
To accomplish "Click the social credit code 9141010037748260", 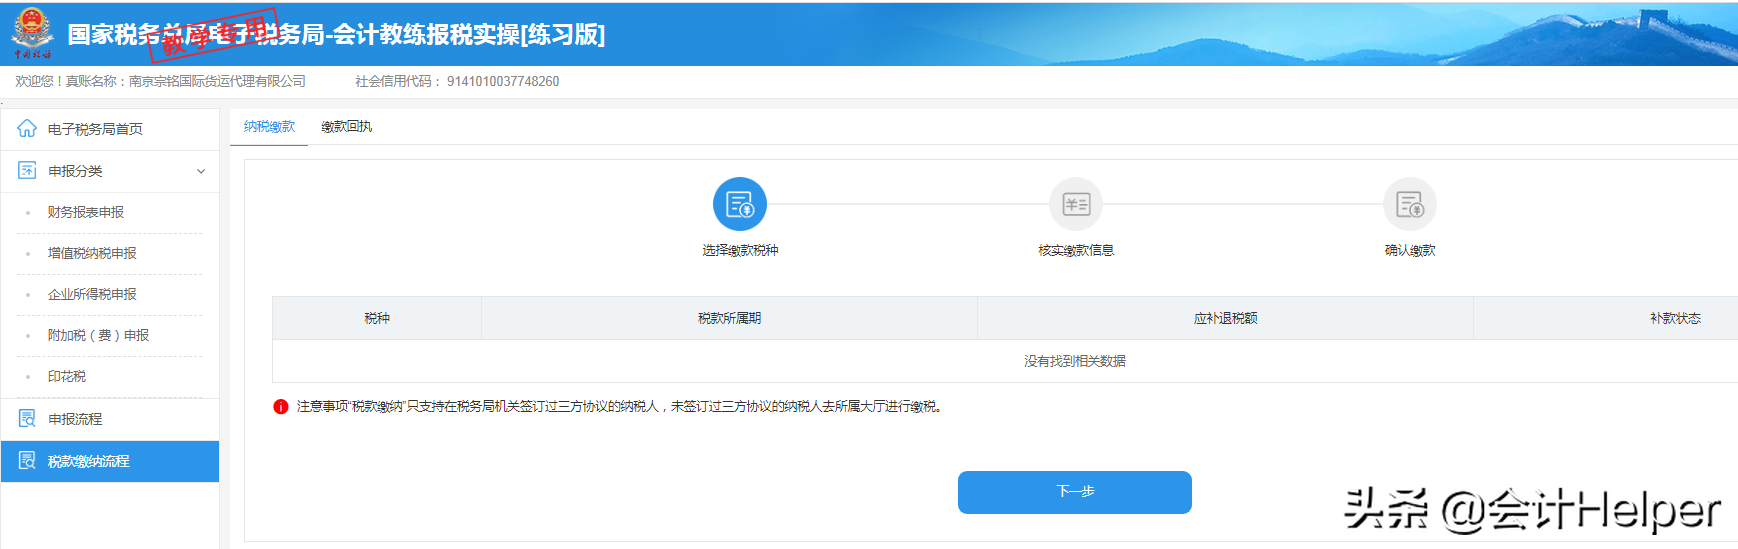I will 503,81.
